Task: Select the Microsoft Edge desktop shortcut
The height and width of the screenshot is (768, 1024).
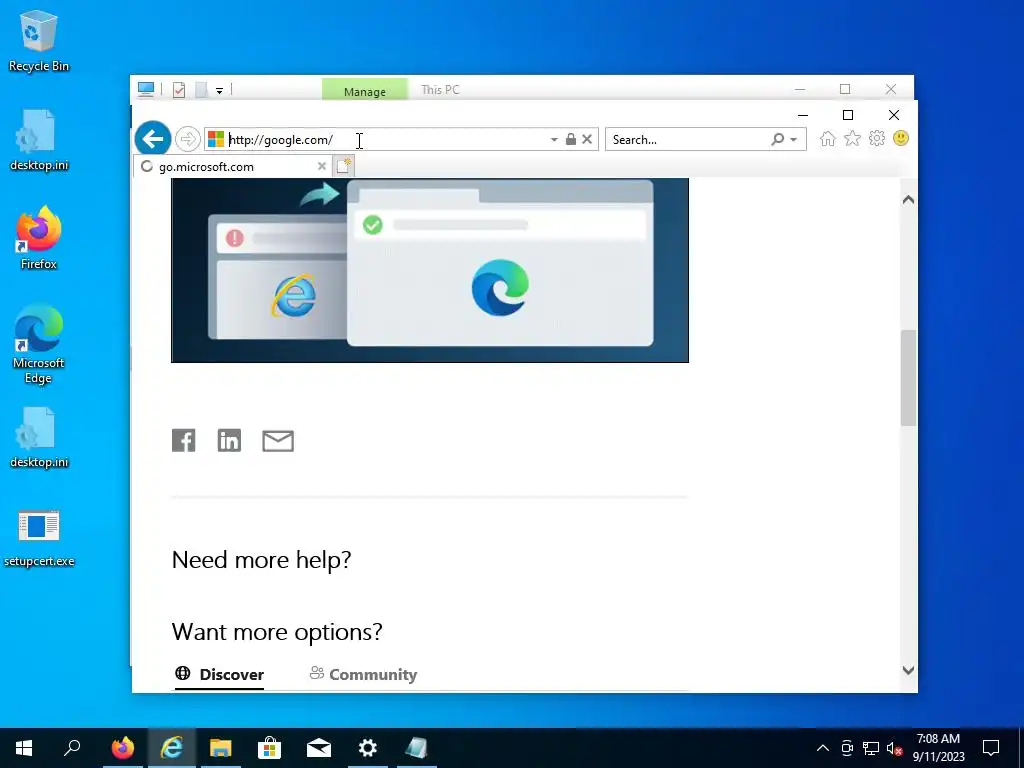Action: (39, 344)
